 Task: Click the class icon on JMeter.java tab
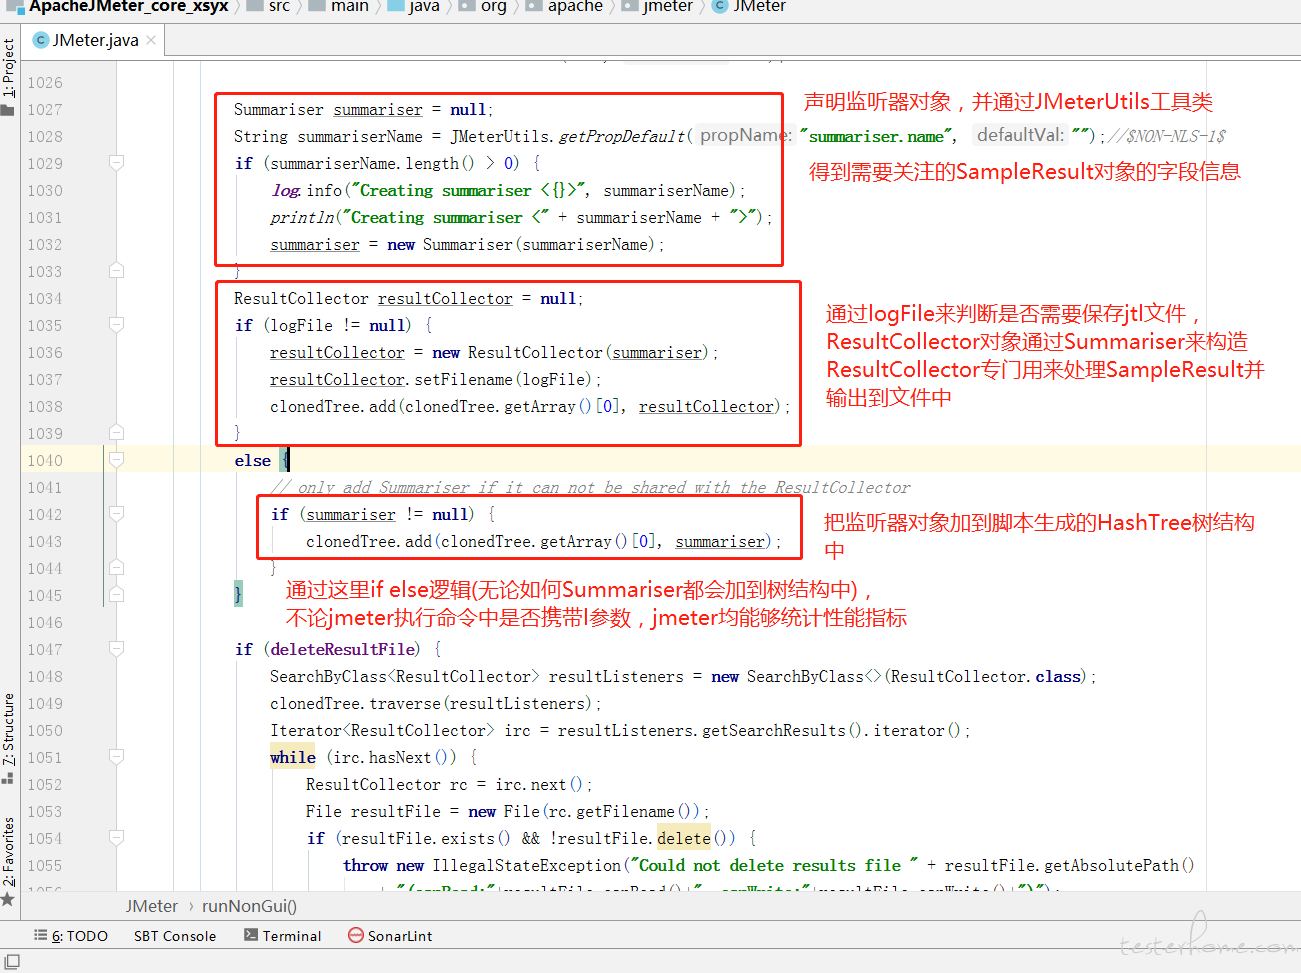41,40
